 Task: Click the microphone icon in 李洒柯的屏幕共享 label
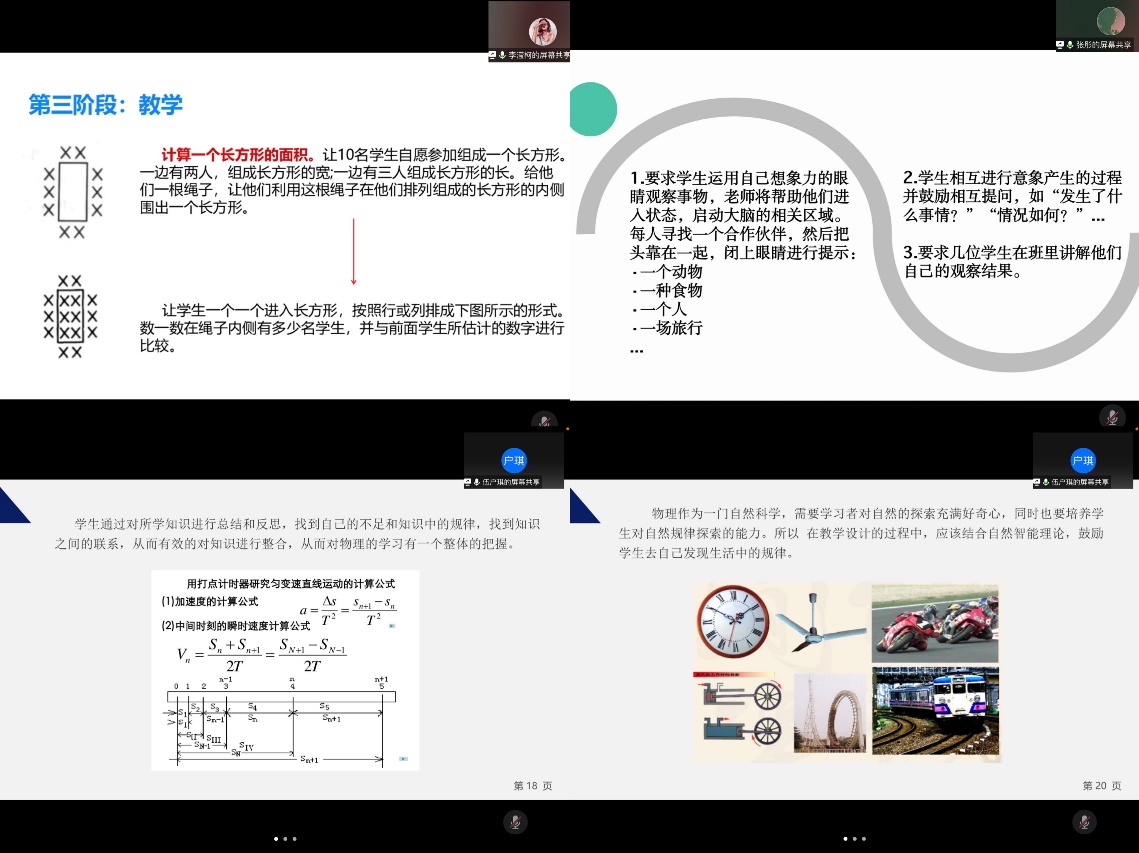point(502,55)
